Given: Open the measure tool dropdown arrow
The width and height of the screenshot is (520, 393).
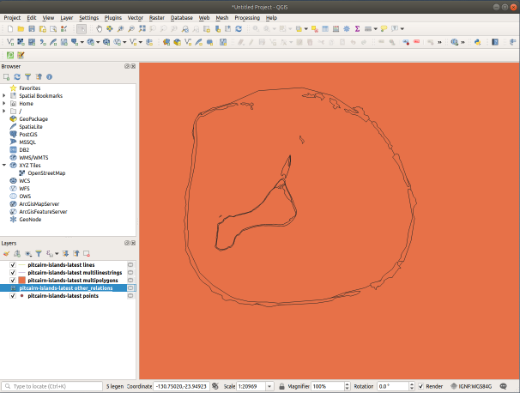Looking at the screenshot, I should coord(375,29).
